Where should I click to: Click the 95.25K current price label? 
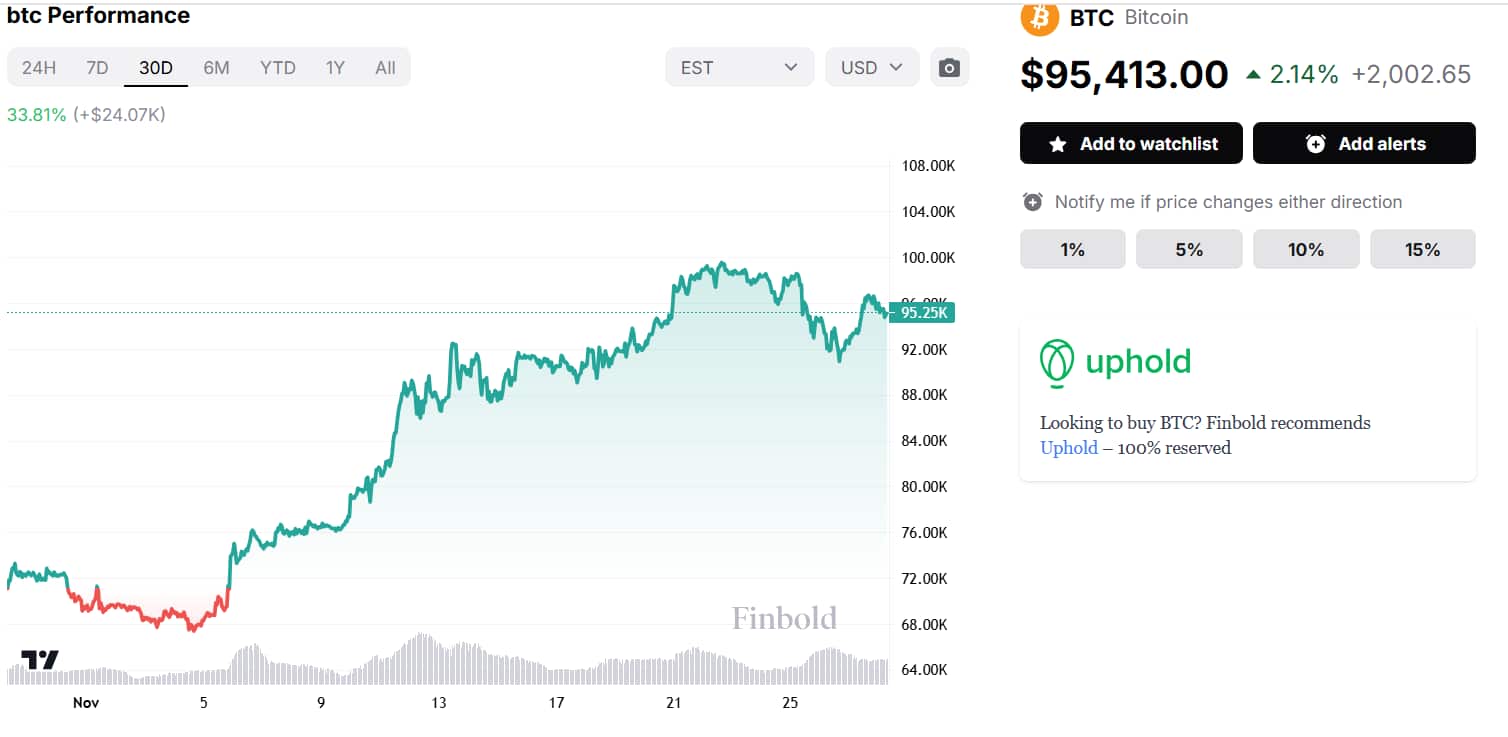point(923,313)
